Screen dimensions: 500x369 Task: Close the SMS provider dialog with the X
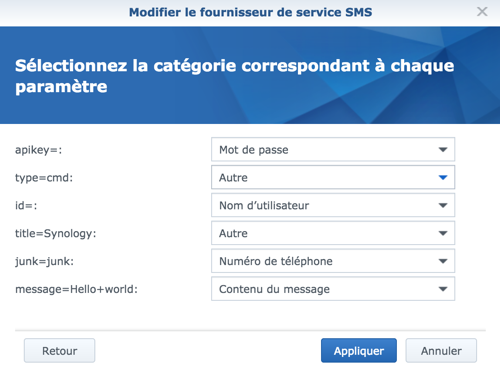pyautogui.click(x=482, y=12)
